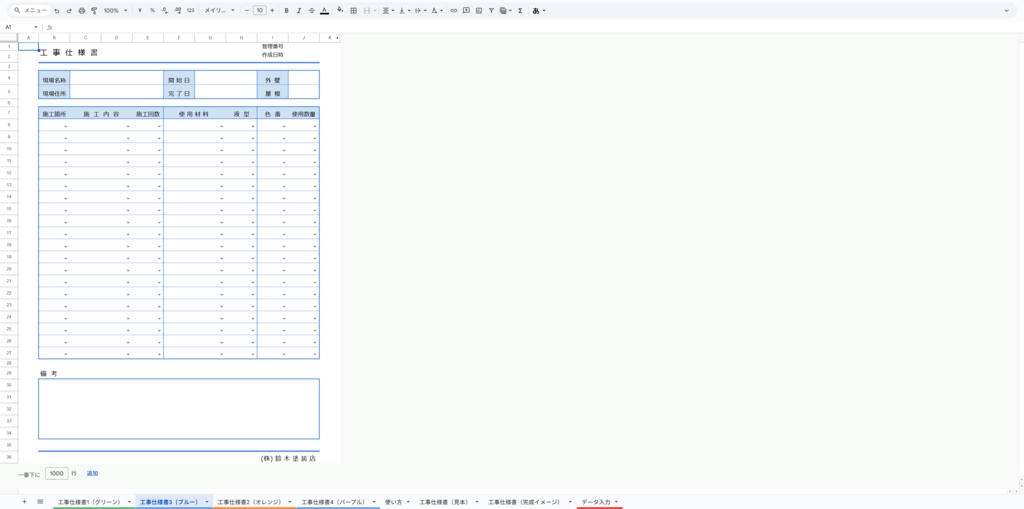Click the 1000 rows input field

point(57,473)
